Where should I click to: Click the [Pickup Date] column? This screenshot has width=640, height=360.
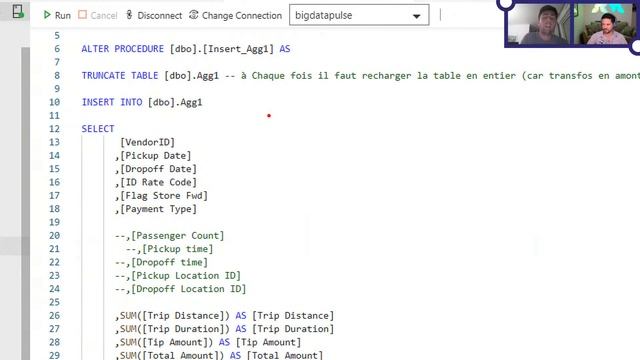click(x=156, y=156)
